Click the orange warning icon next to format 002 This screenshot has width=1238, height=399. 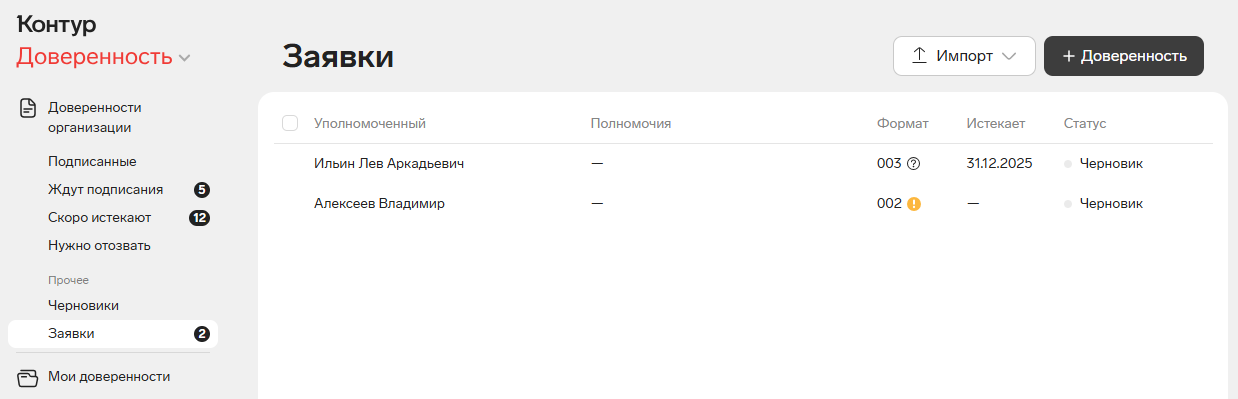(x=914, y=203)
